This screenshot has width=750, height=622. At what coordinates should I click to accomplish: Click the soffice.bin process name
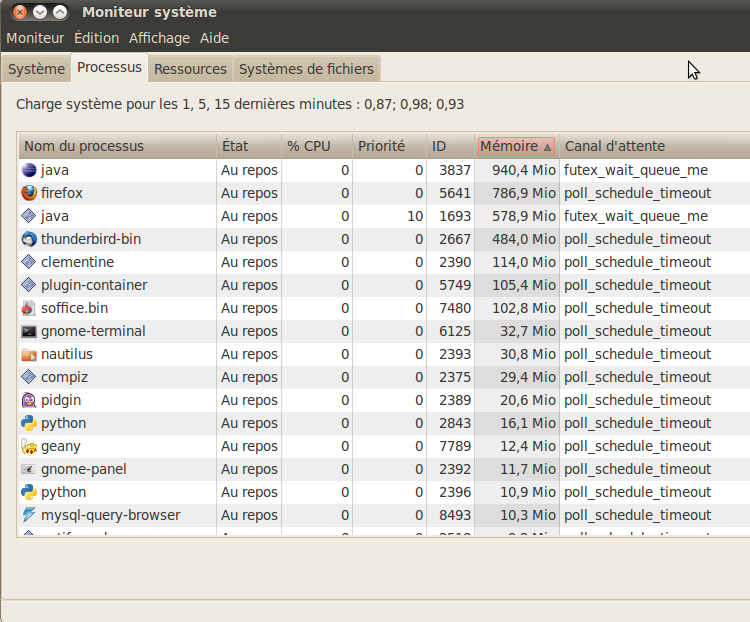75,308
